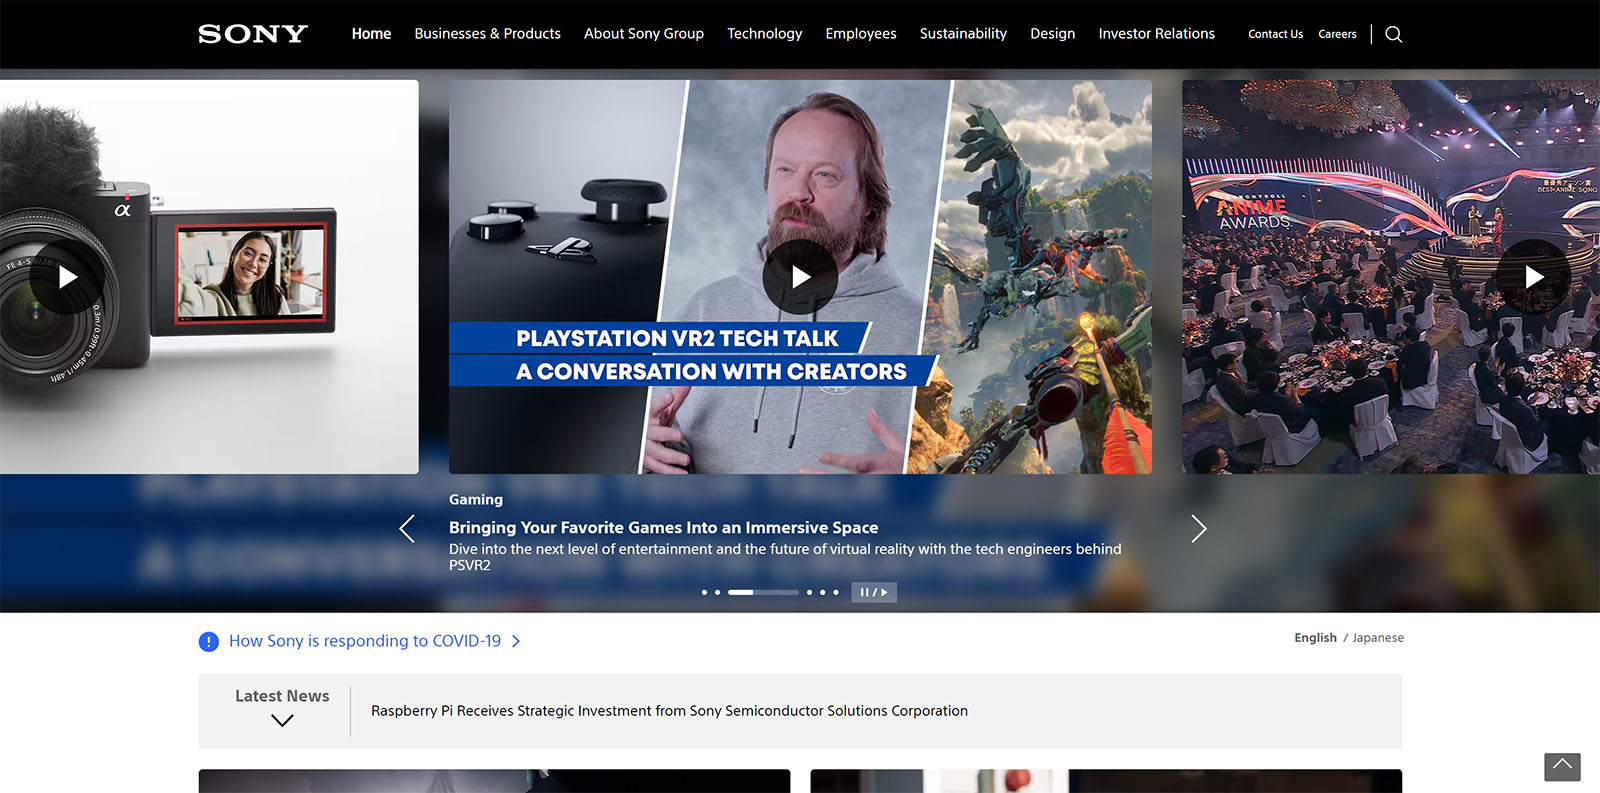This screenshot has width=1600, height=793.
Task: Select the English language option
Action: [1315, 638]
